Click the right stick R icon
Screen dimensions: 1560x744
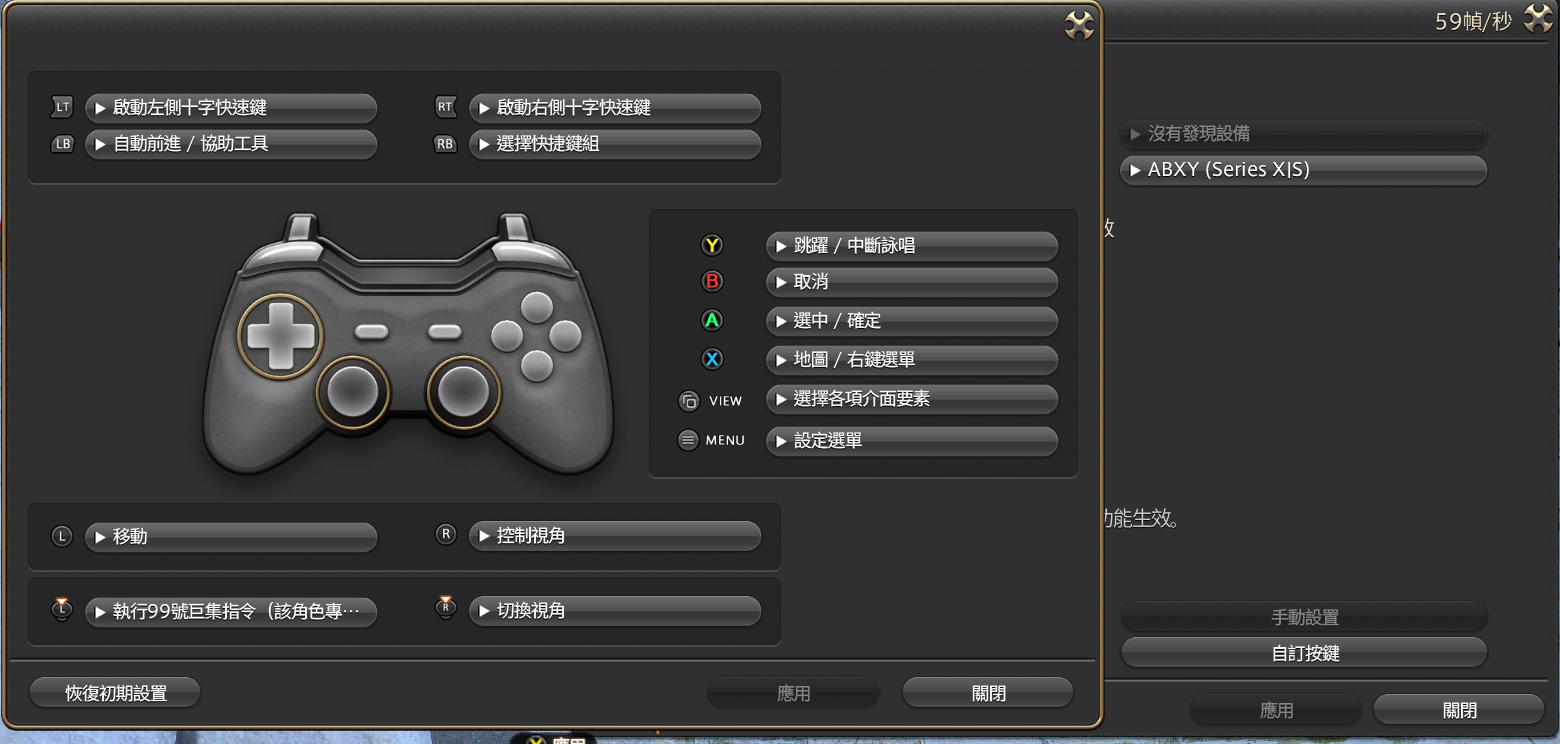(x=446, y=535)
